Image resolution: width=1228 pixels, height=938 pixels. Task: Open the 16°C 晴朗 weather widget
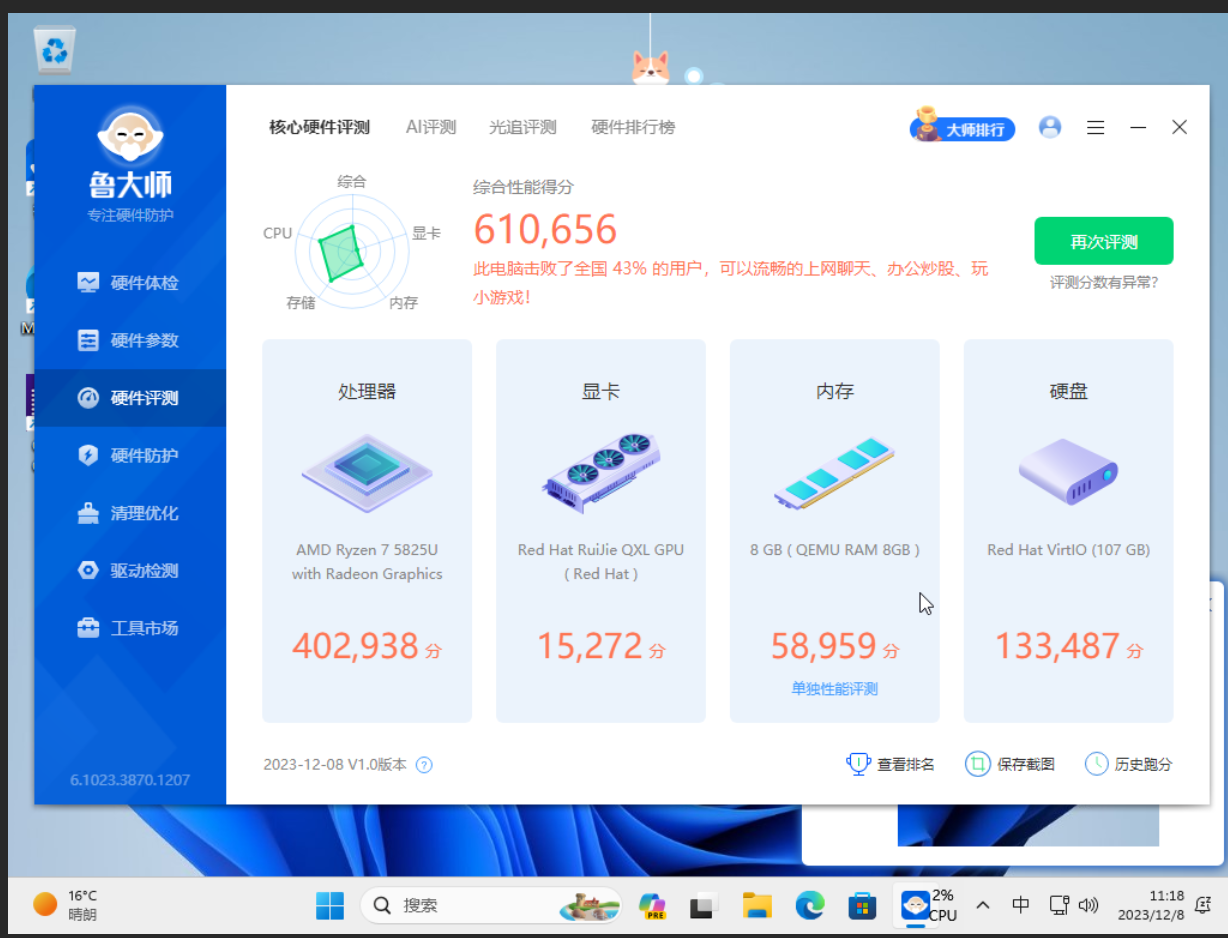66,906
